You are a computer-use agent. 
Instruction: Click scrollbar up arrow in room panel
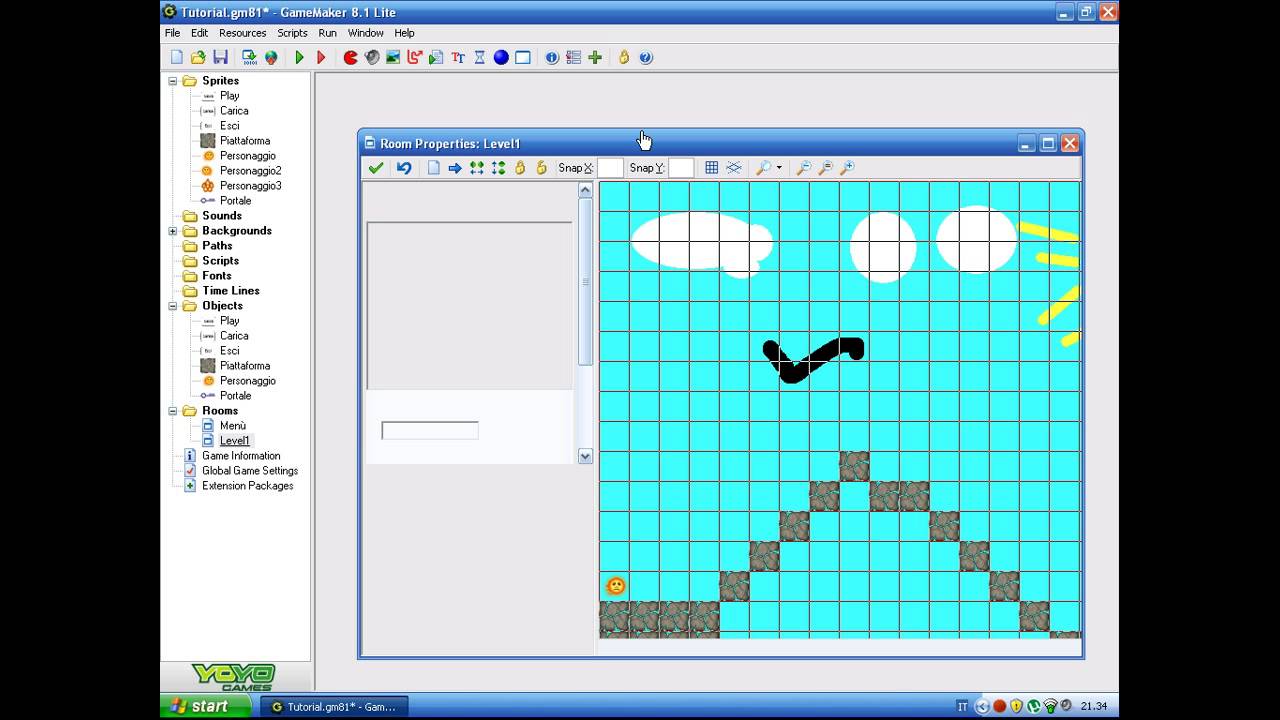coord(586,189)
